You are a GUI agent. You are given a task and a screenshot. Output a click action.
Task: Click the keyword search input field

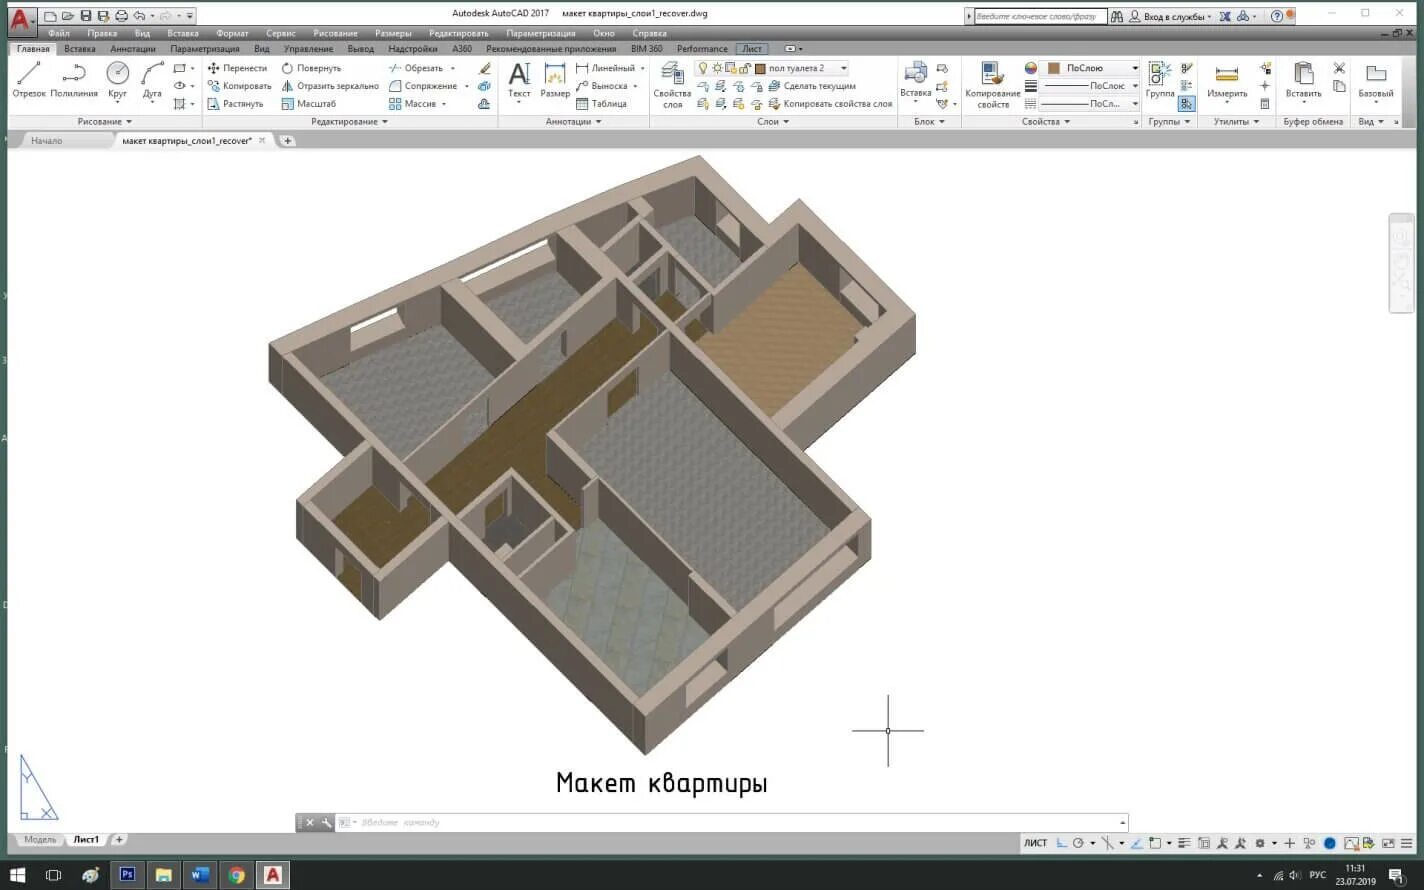point(1039,16)
